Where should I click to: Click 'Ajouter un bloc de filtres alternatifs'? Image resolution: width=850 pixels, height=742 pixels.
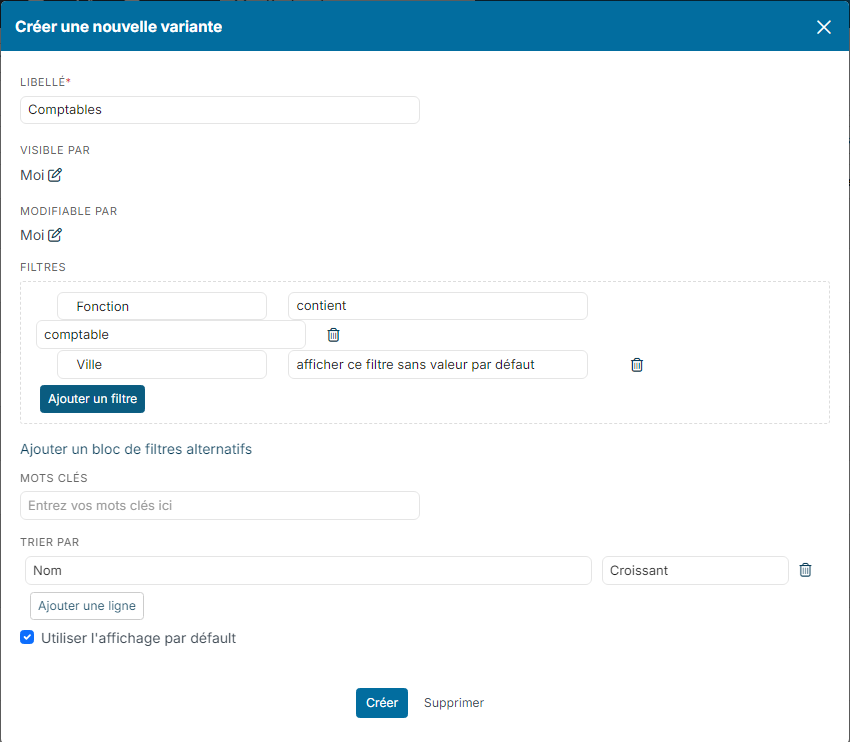tap(136, 449)
